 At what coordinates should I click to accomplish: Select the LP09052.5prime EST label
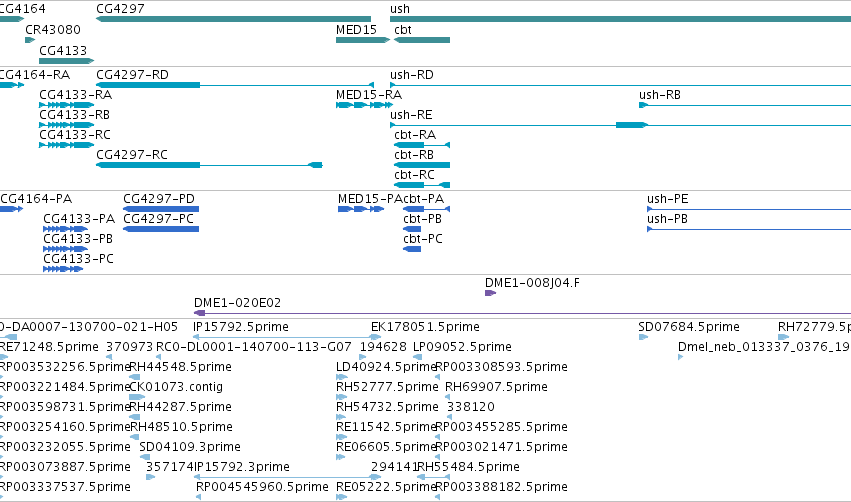(x=462, y=347)
